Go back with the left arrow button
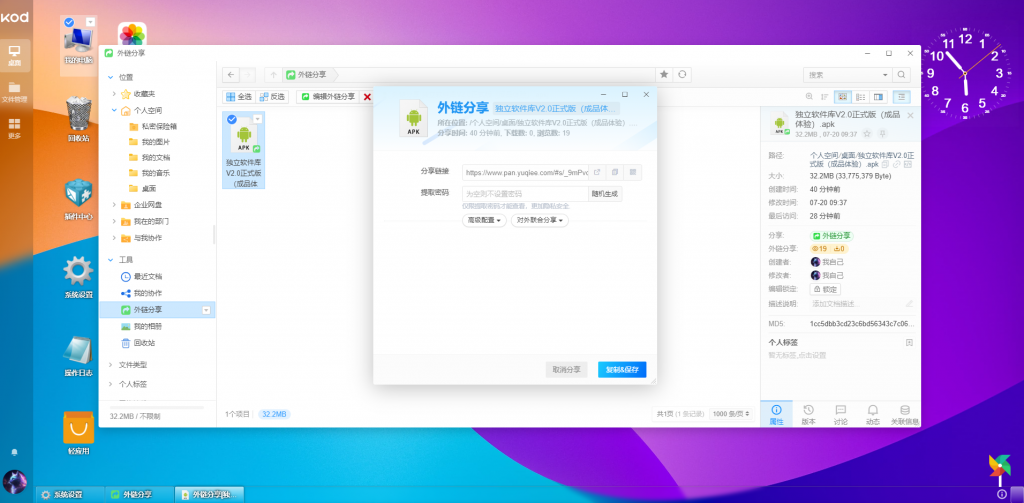The image size is (1024, 503). pyautogui.click(x=231, y=74)
